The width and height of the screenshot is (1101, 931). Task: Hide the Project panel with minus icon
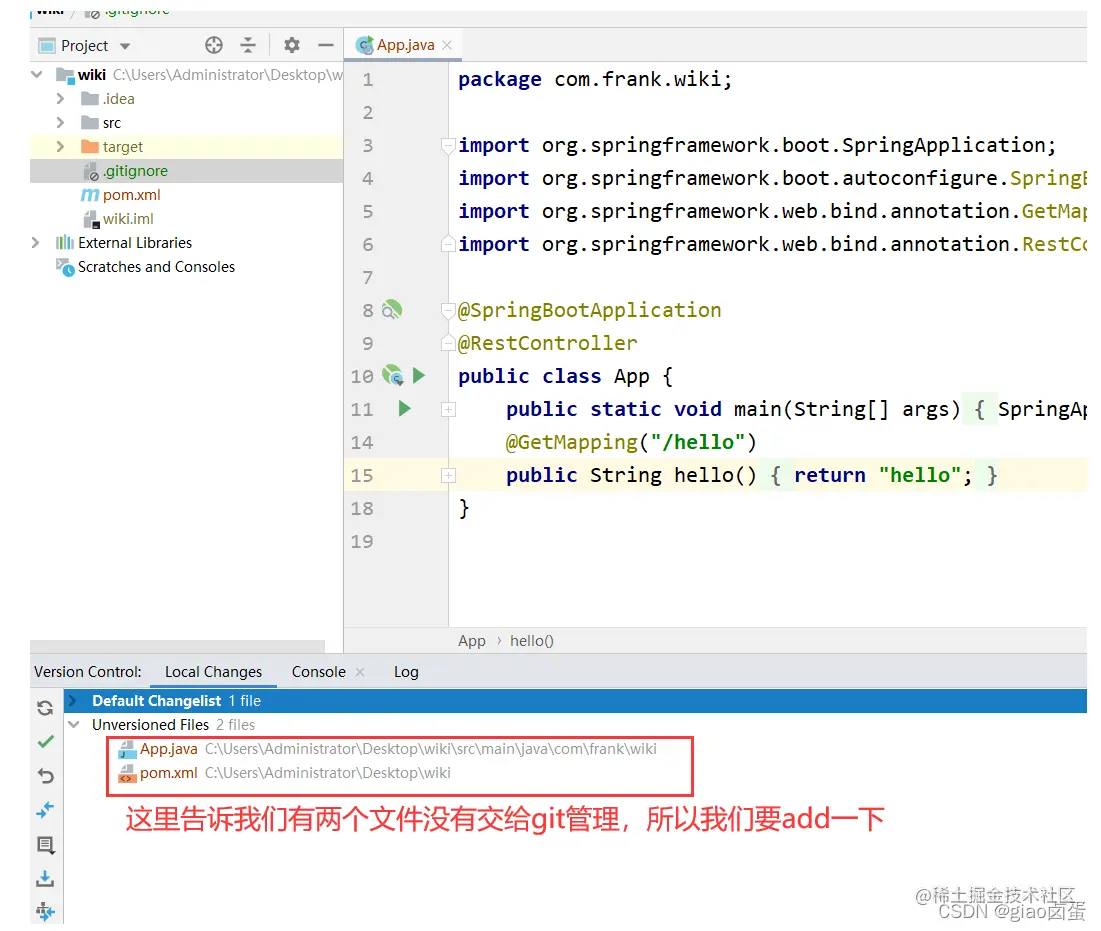tap(325, 46)
